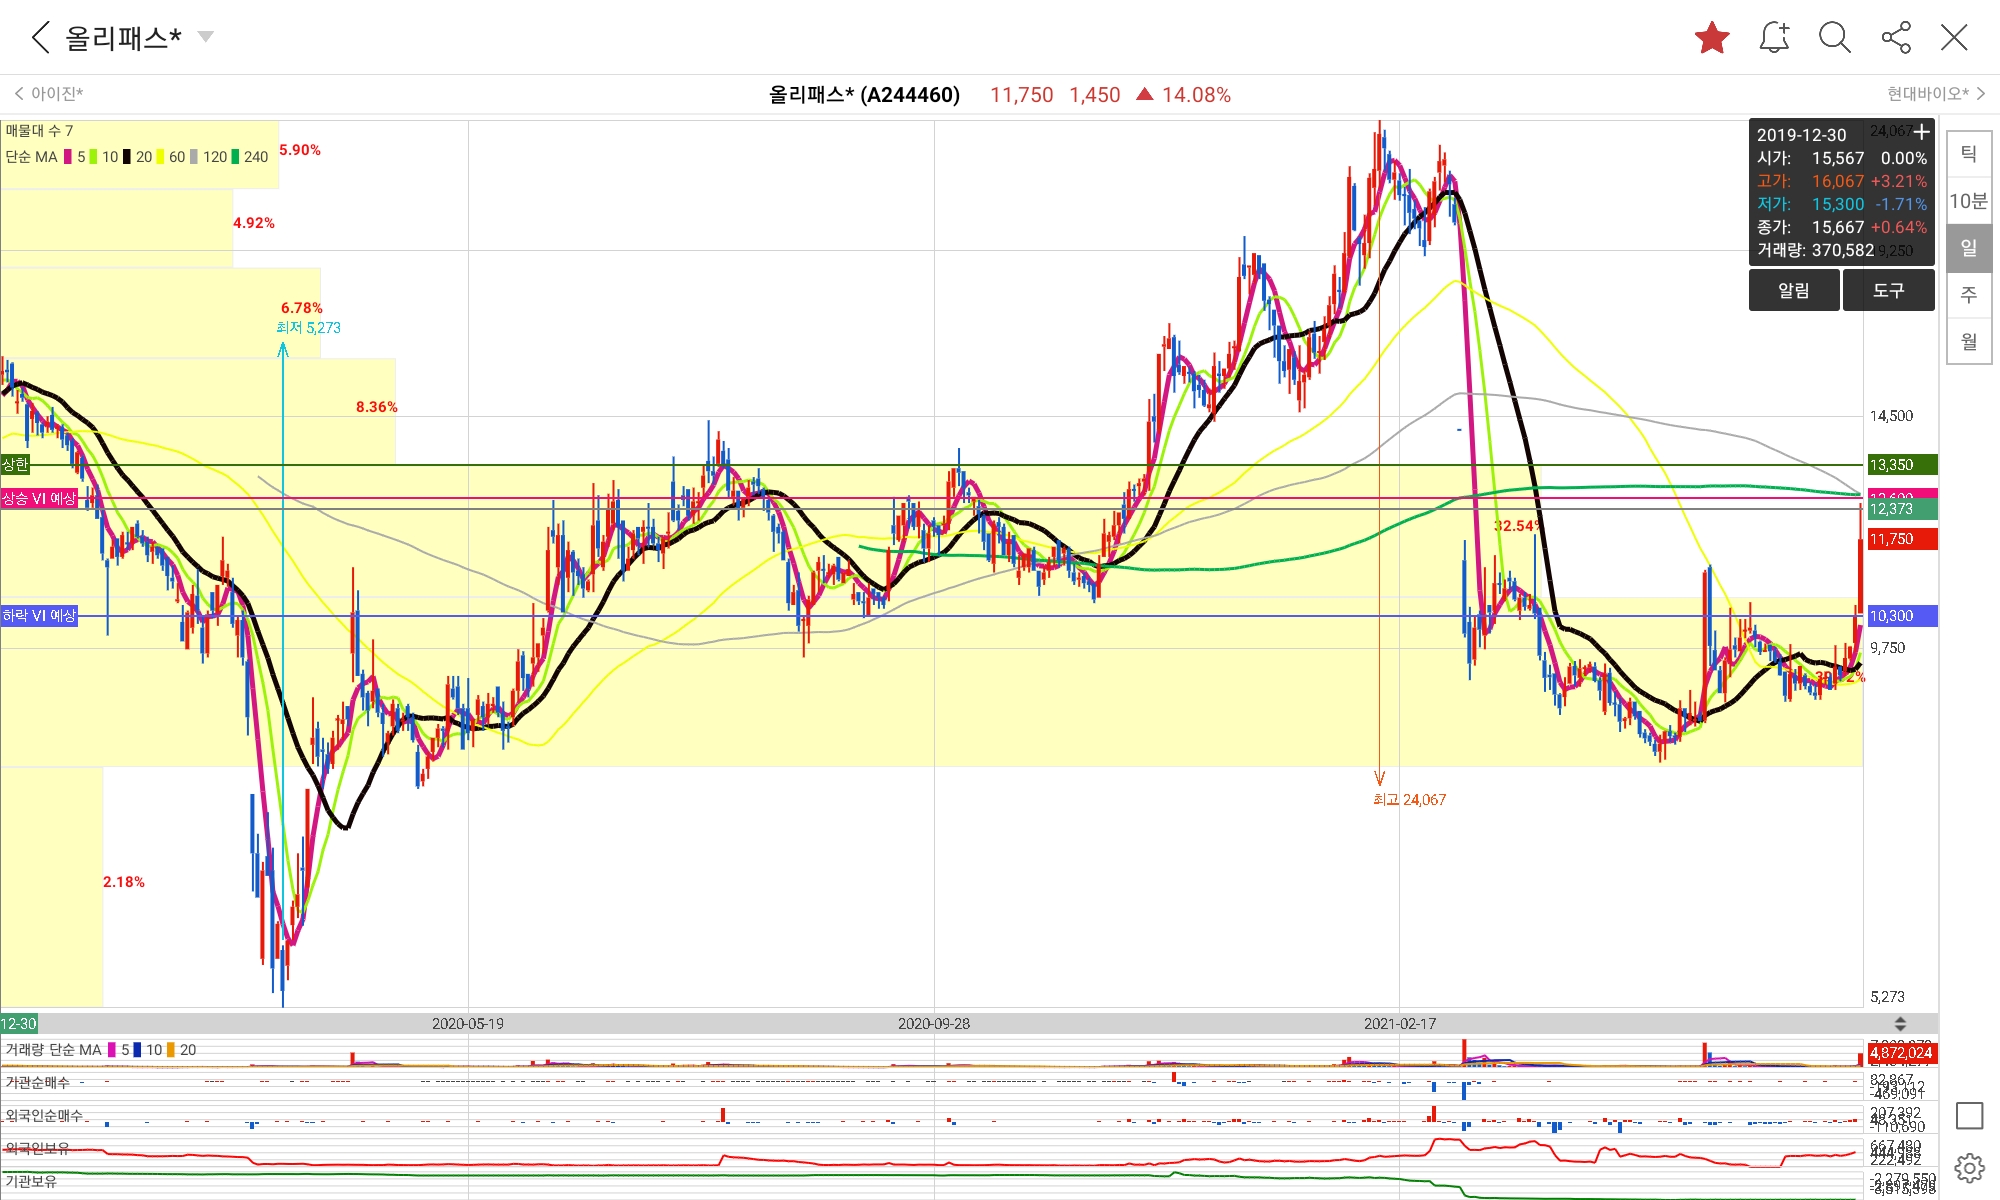Click the panel resize up-down arrows

(1900, 1023)
